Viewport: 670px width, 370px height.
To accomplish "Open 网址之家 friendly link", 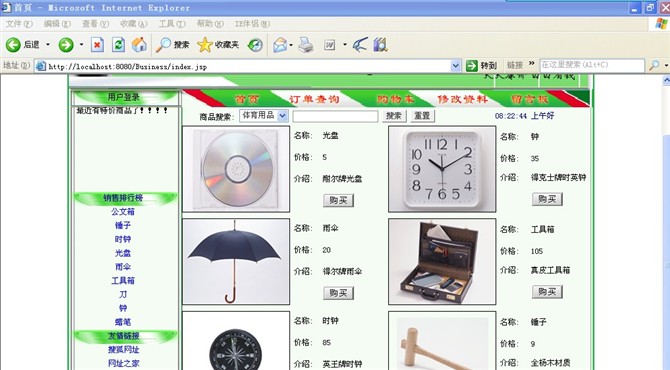I will 123,363.
